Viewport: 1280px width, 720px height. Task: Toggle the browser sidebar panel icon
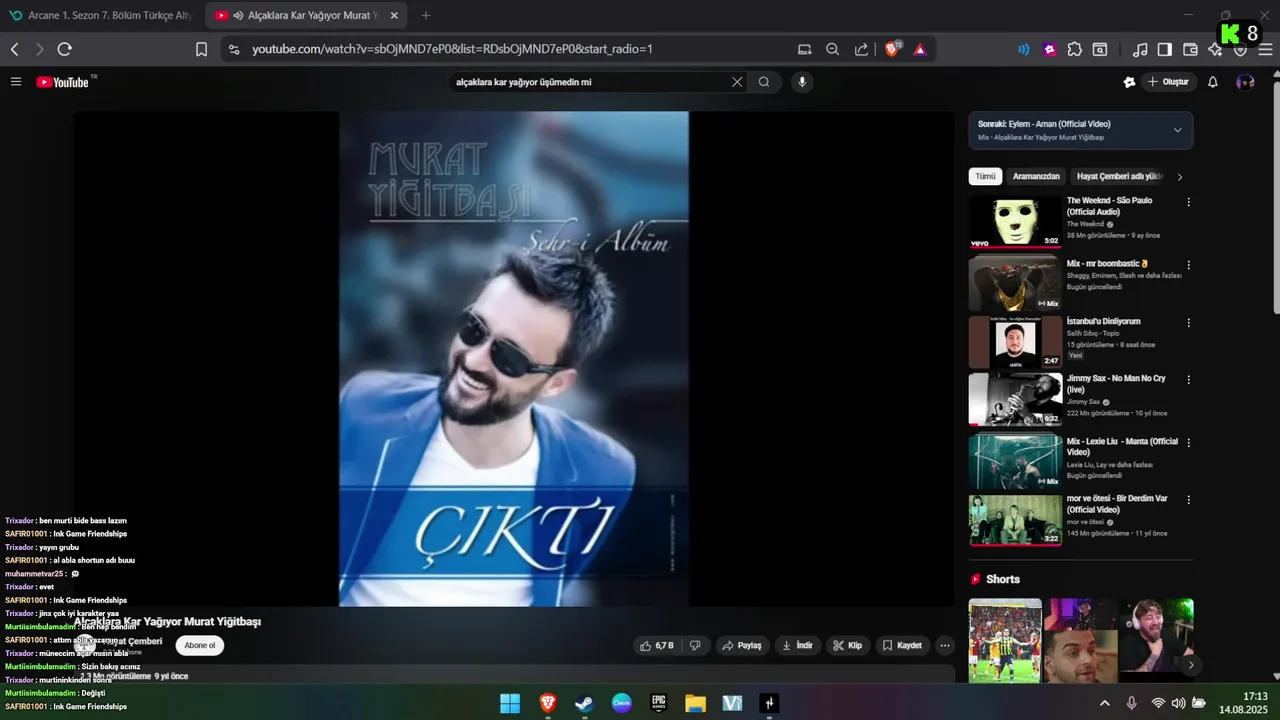1165,49
